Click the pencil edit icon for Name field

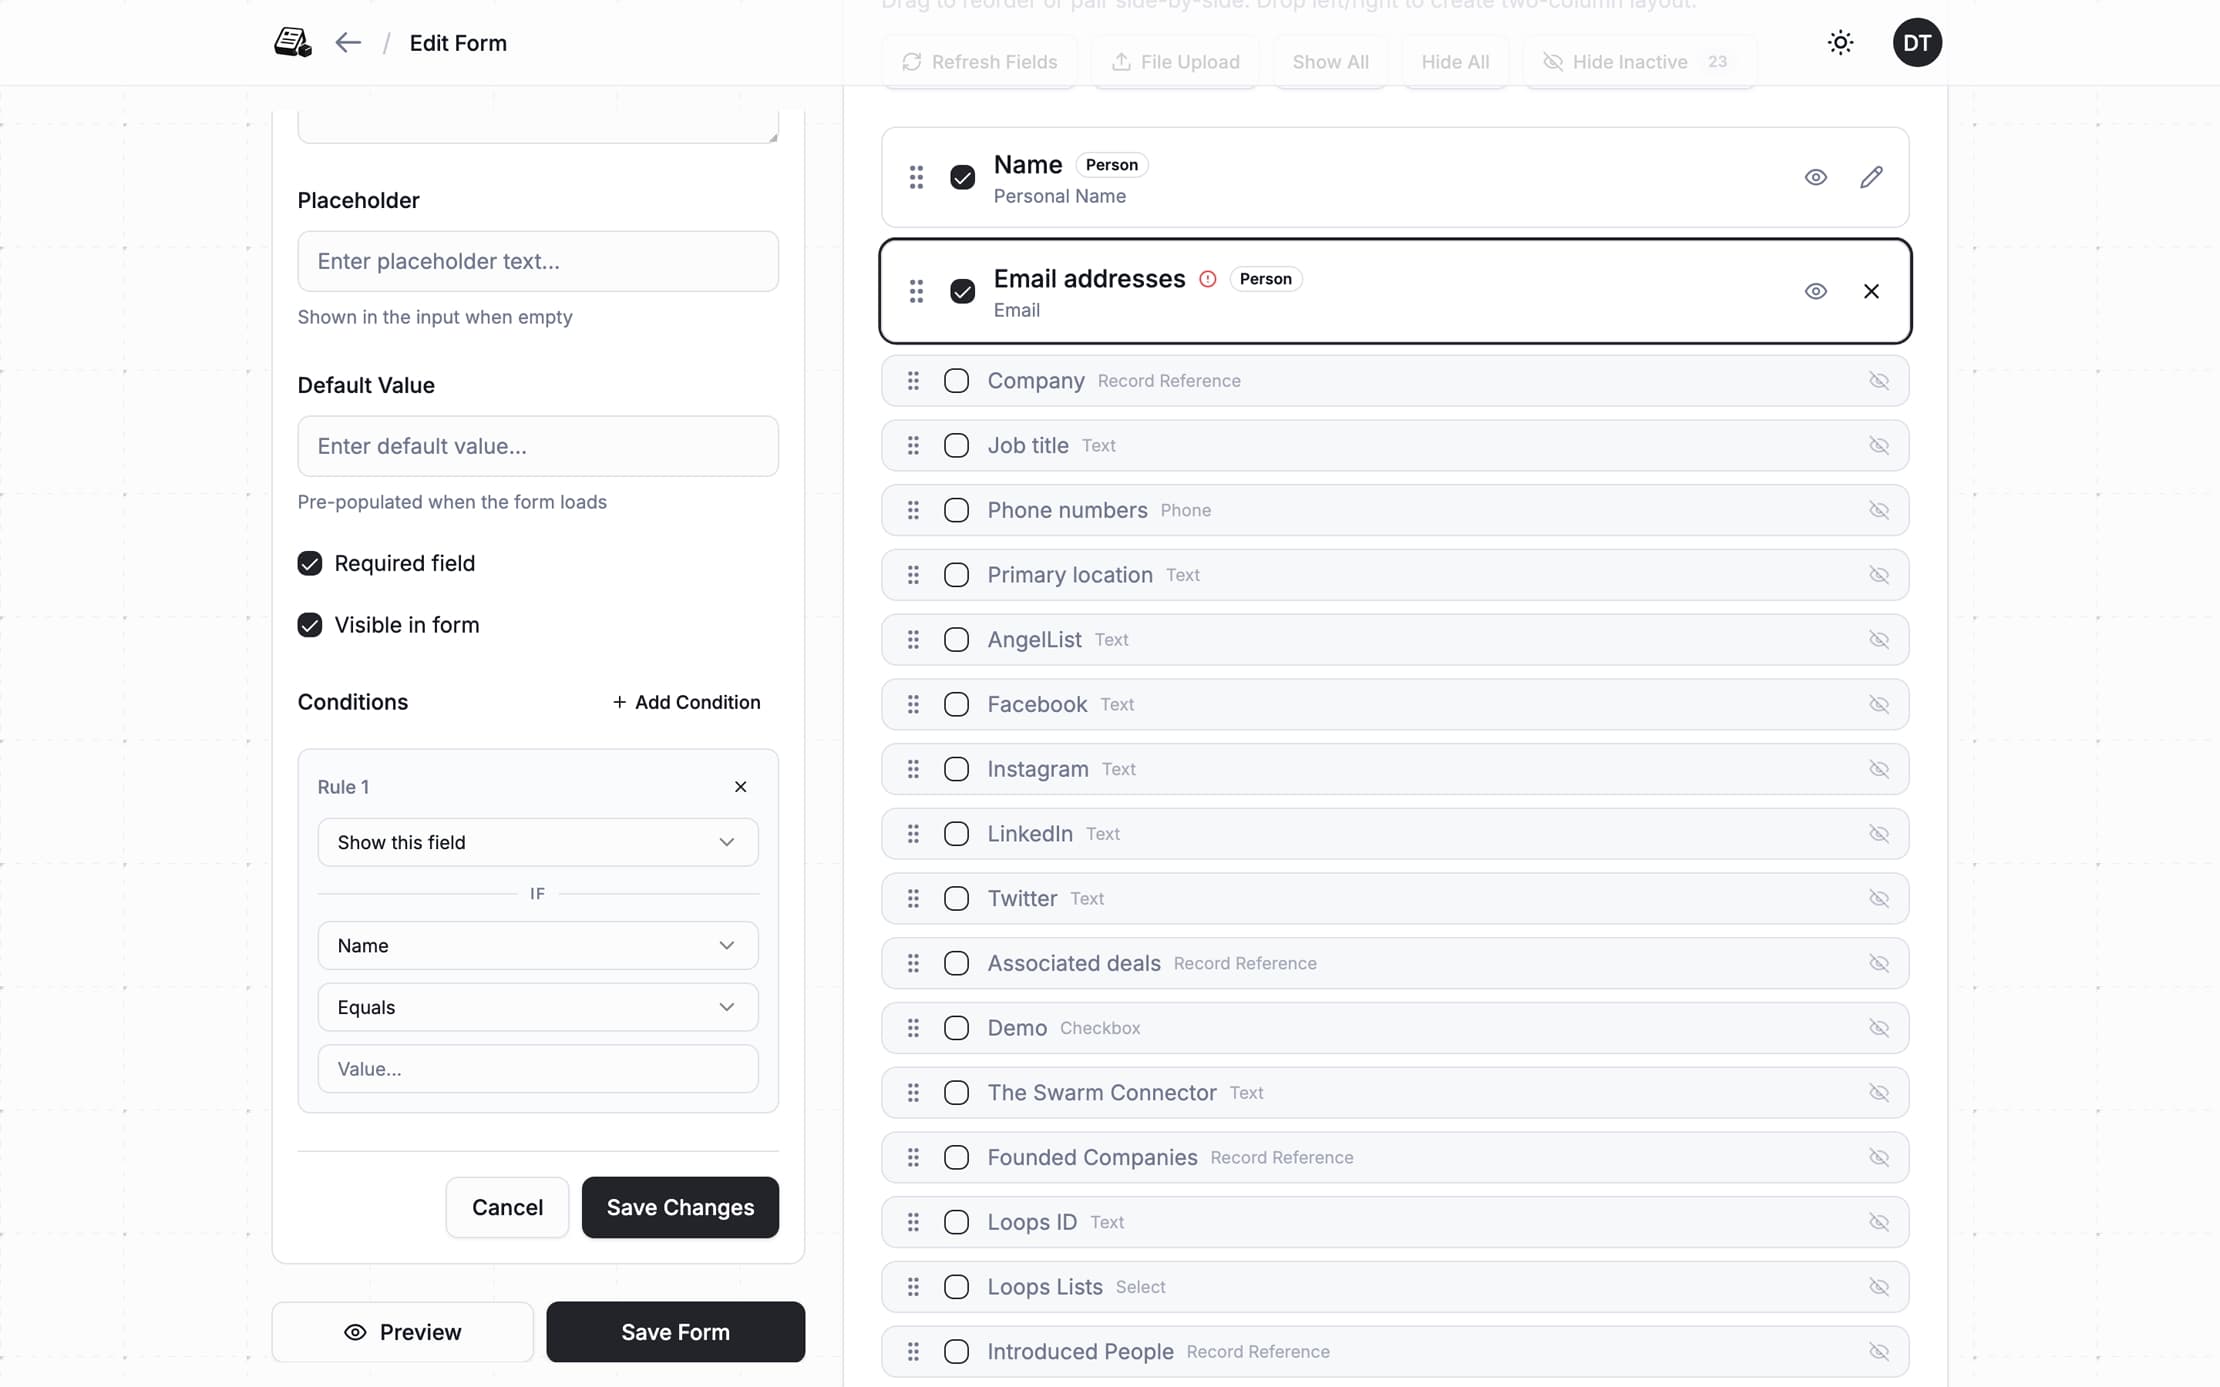tap(1871, 177)
